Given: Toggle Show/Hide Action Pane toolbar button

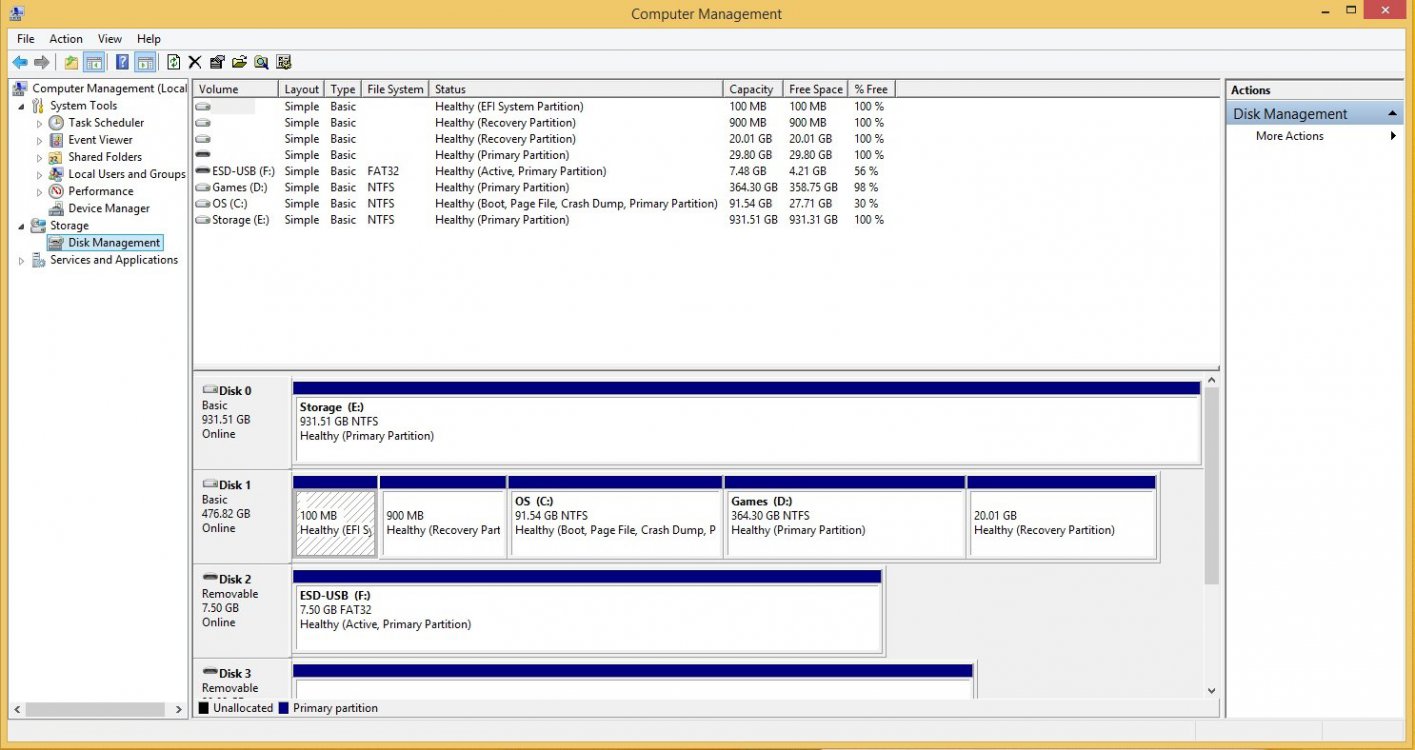Looking at the screenshot, I should (x=145, y=62).
